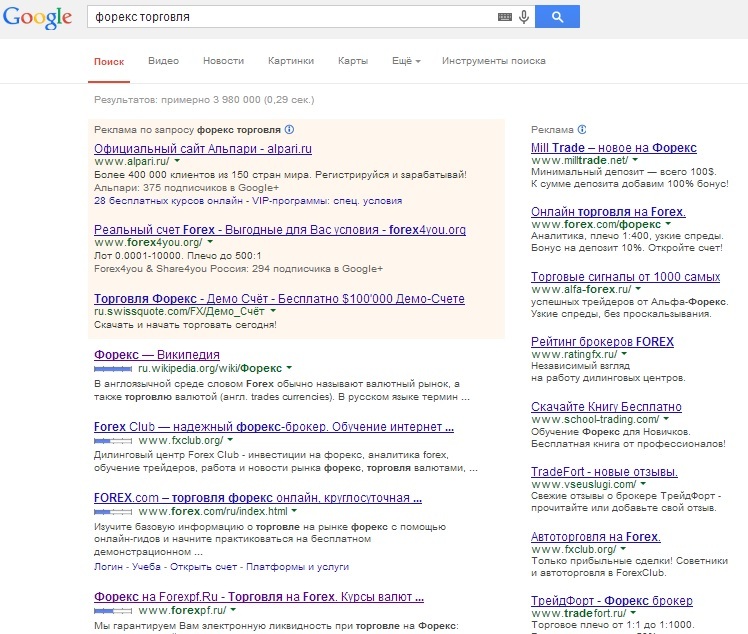Viewport: 748px width, 634px height.
Task: Expand arrow next to ru.swissquote.com URL
Action: [273, 311]
